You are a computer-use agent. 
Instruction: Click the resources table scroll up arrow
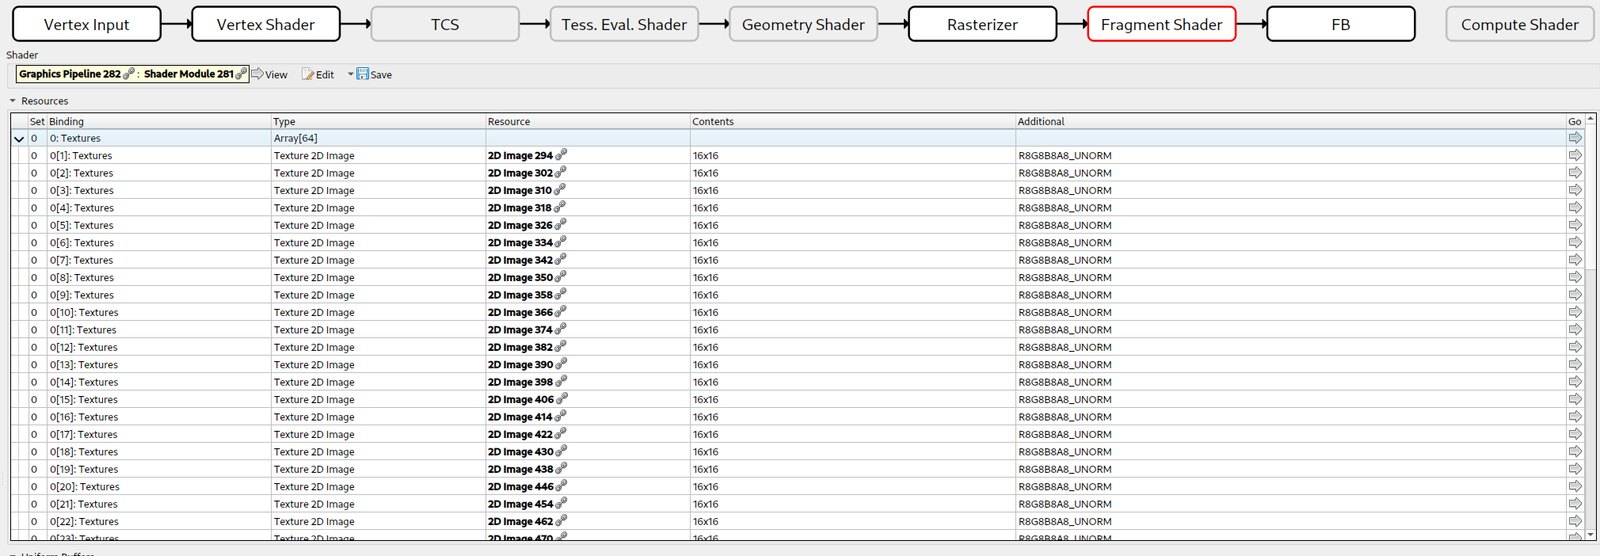[x=1591, y=120]
